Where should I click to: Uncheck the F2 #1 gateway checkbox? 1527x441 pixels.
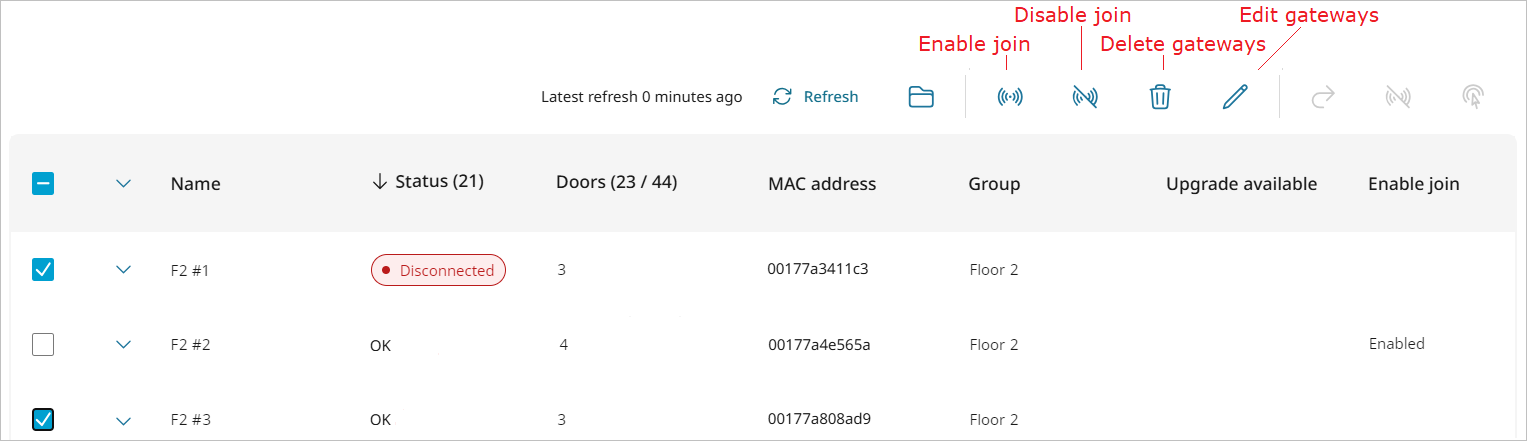[43, 269]
